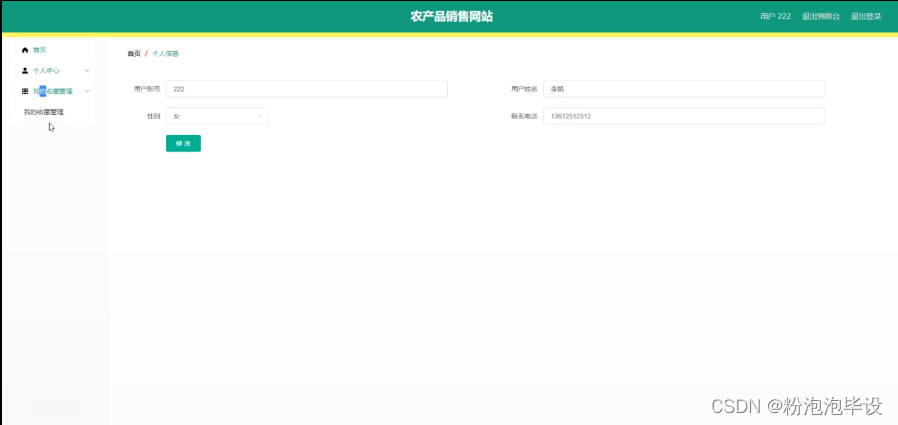Select 个人中心 in the sidebar menu
Image resolution: width=898 pixels, height=425 pixels.
coord(46,71)
